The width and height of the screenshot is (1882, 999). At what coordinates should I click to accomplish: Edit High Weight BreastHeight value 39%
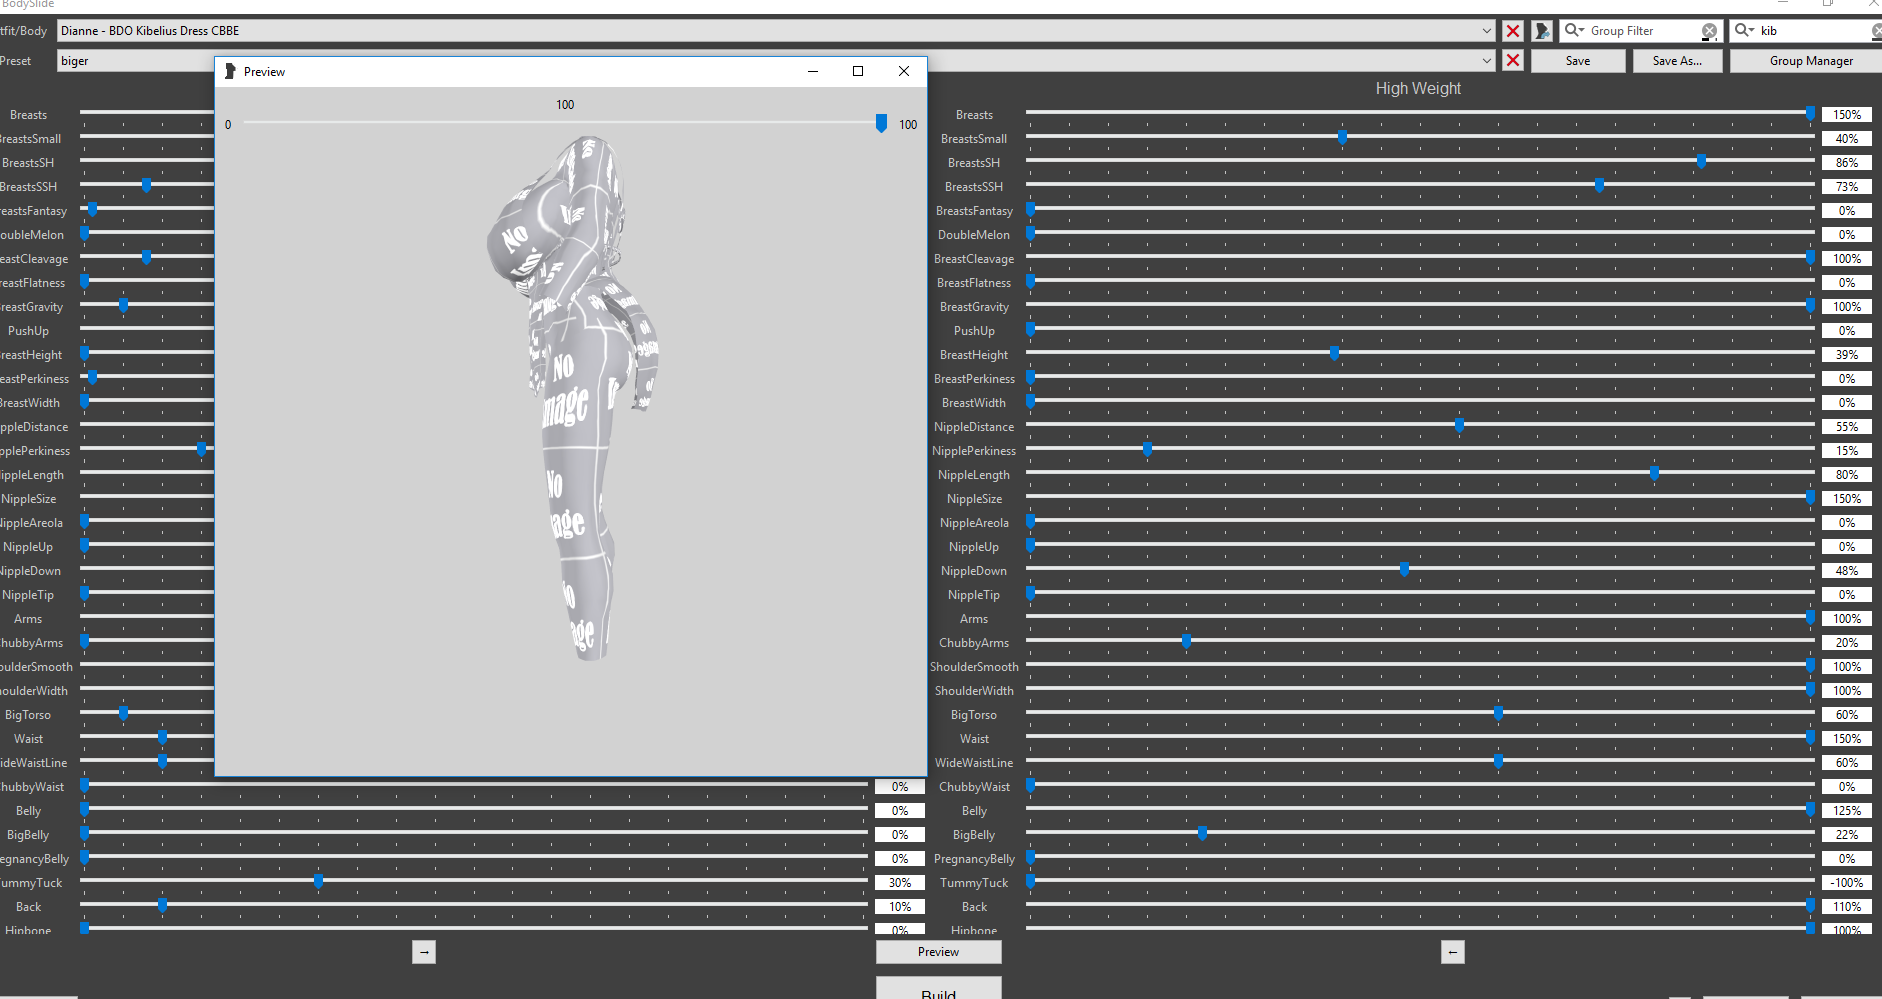1847,355
